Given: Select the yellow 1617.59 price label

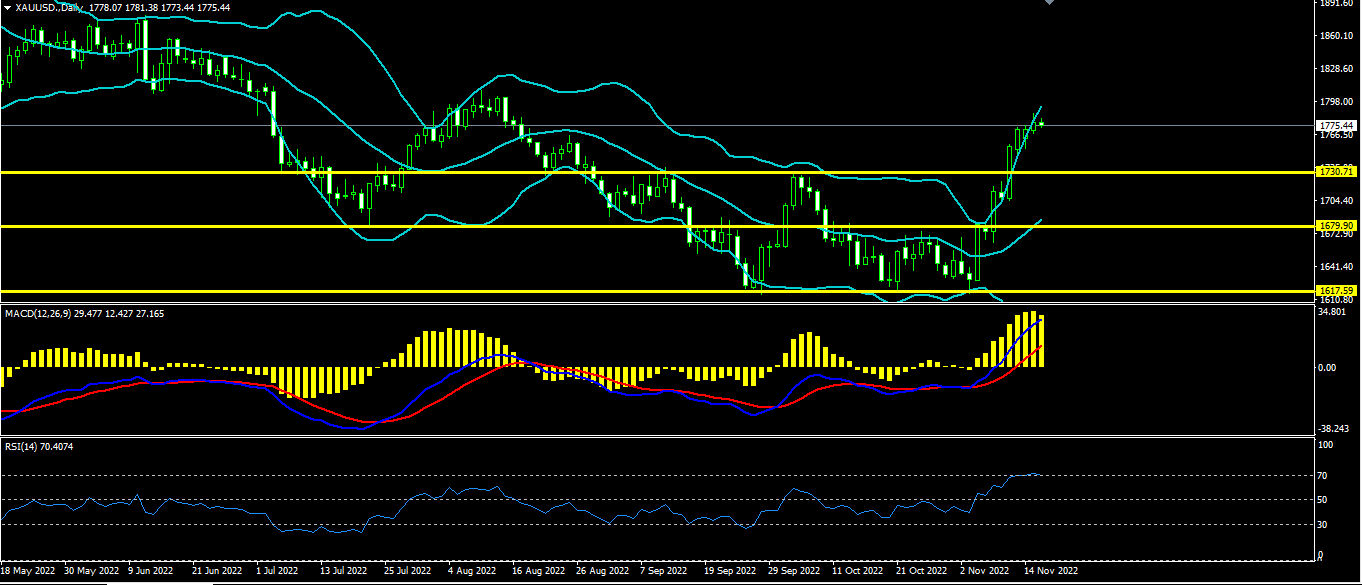Looking at the screenshot, I should point(1336,291).
